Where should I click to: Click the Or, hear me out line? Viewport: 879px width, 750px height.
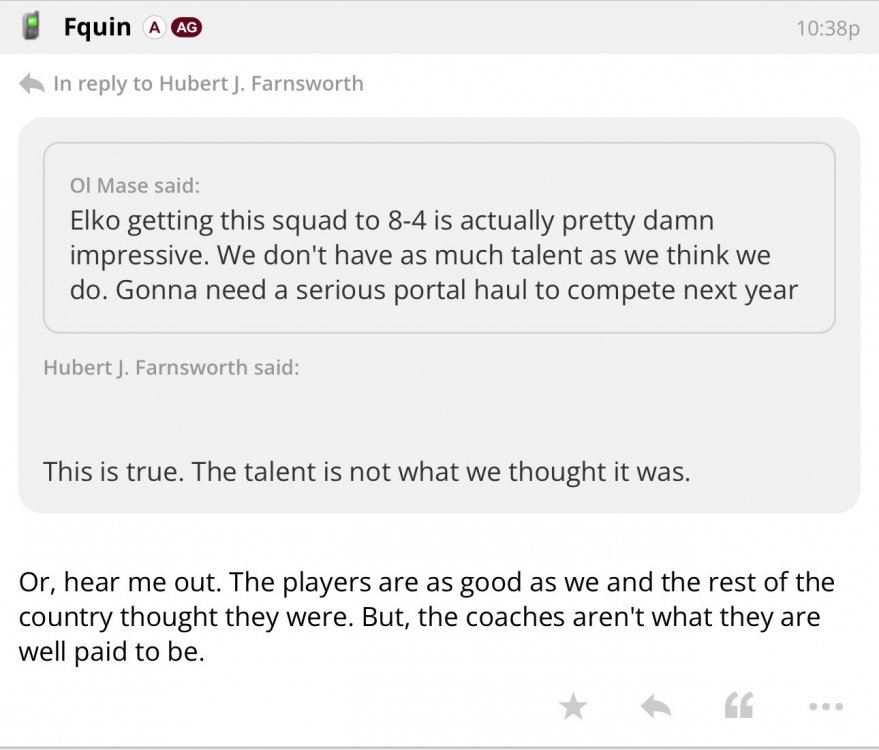[x=425, y=582]
